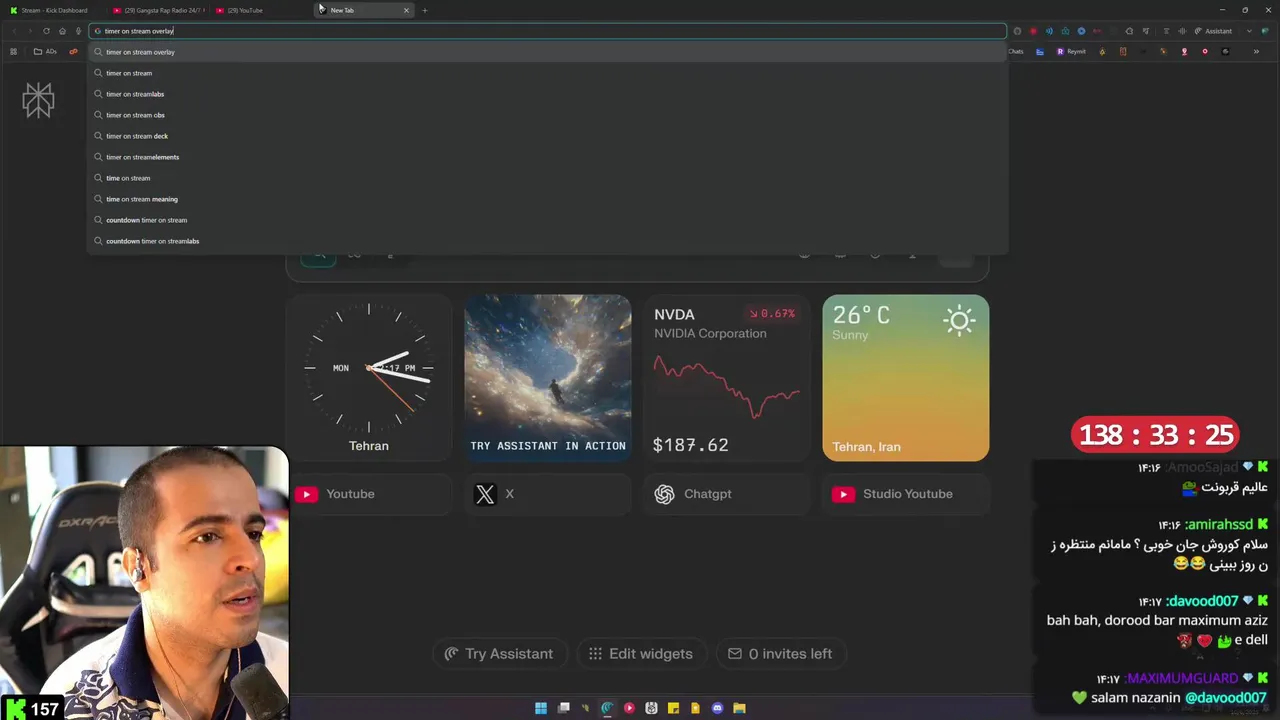The image size is (1280, 720).
Task: Pick the suggestion "timer on stream overlay"
Action: point(547,52)
